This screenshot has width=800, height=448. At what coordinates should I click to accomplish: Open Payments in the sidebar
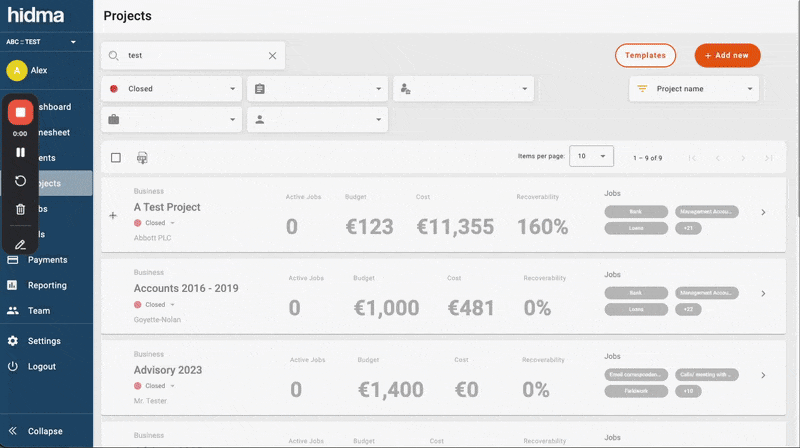pos(46,260)
